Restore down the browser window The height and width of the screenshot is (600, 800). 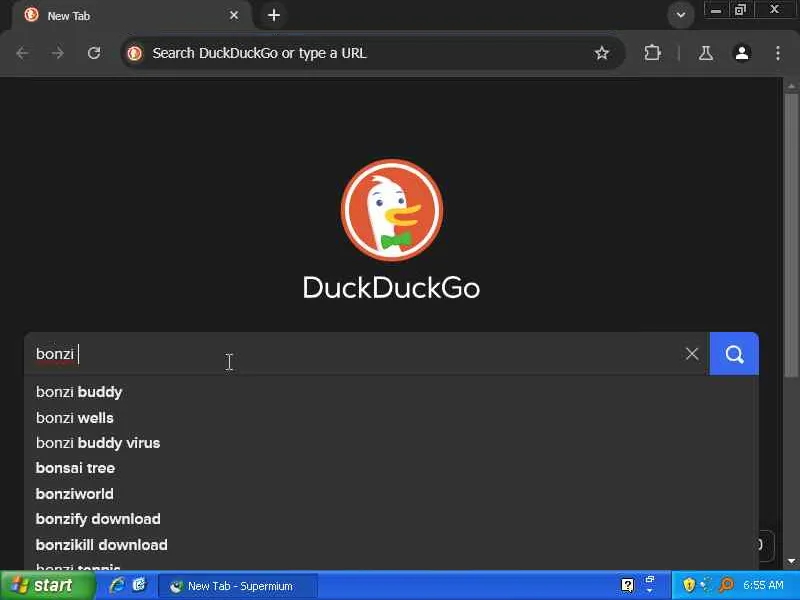point(740,11)
